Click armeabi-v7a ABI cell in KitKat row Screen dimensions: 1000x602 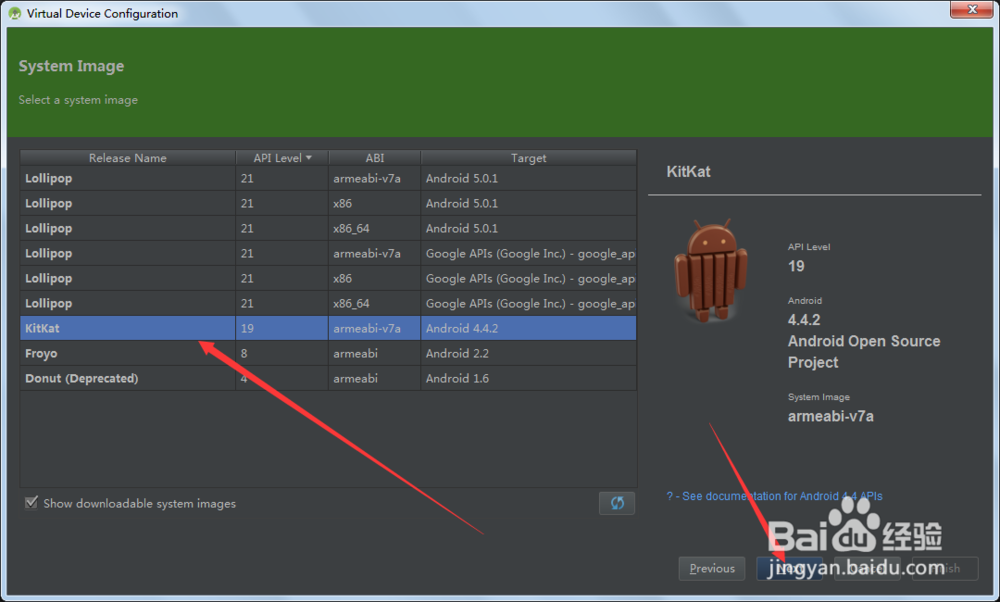click(x=374, y=328)
